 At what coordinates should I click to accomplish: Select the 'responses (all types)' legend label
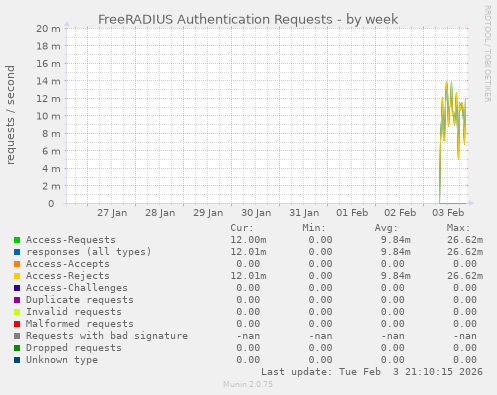(89, 252)
